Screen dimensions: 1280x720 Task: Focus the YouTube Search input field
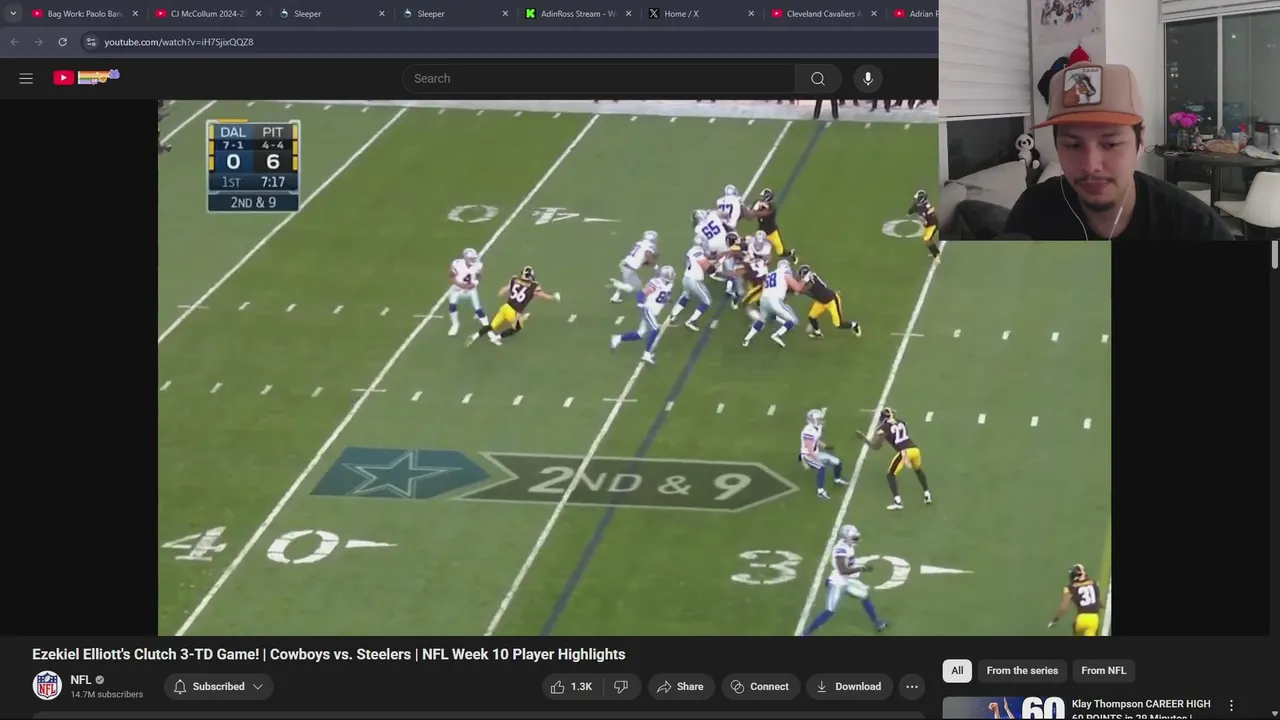(599, 78)
